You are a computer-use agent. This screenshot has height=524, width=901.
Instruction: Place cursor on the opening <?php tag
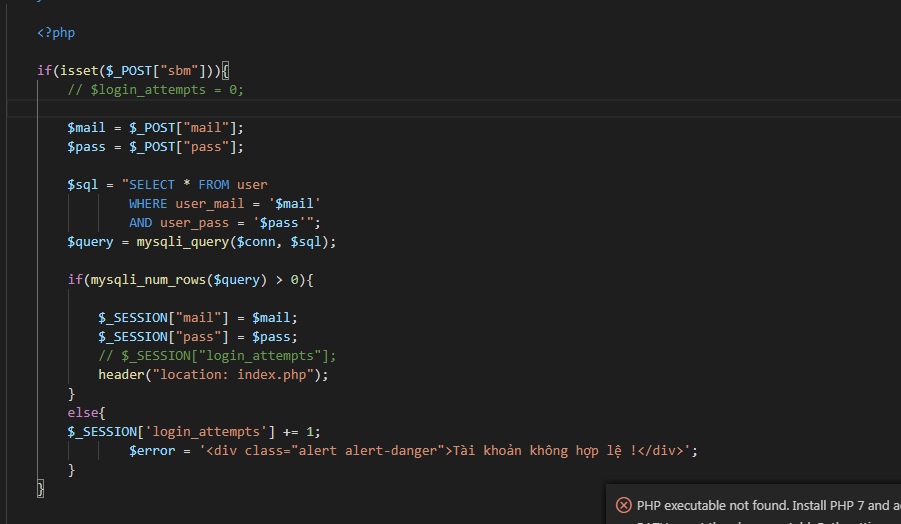[x=56, y=33]
